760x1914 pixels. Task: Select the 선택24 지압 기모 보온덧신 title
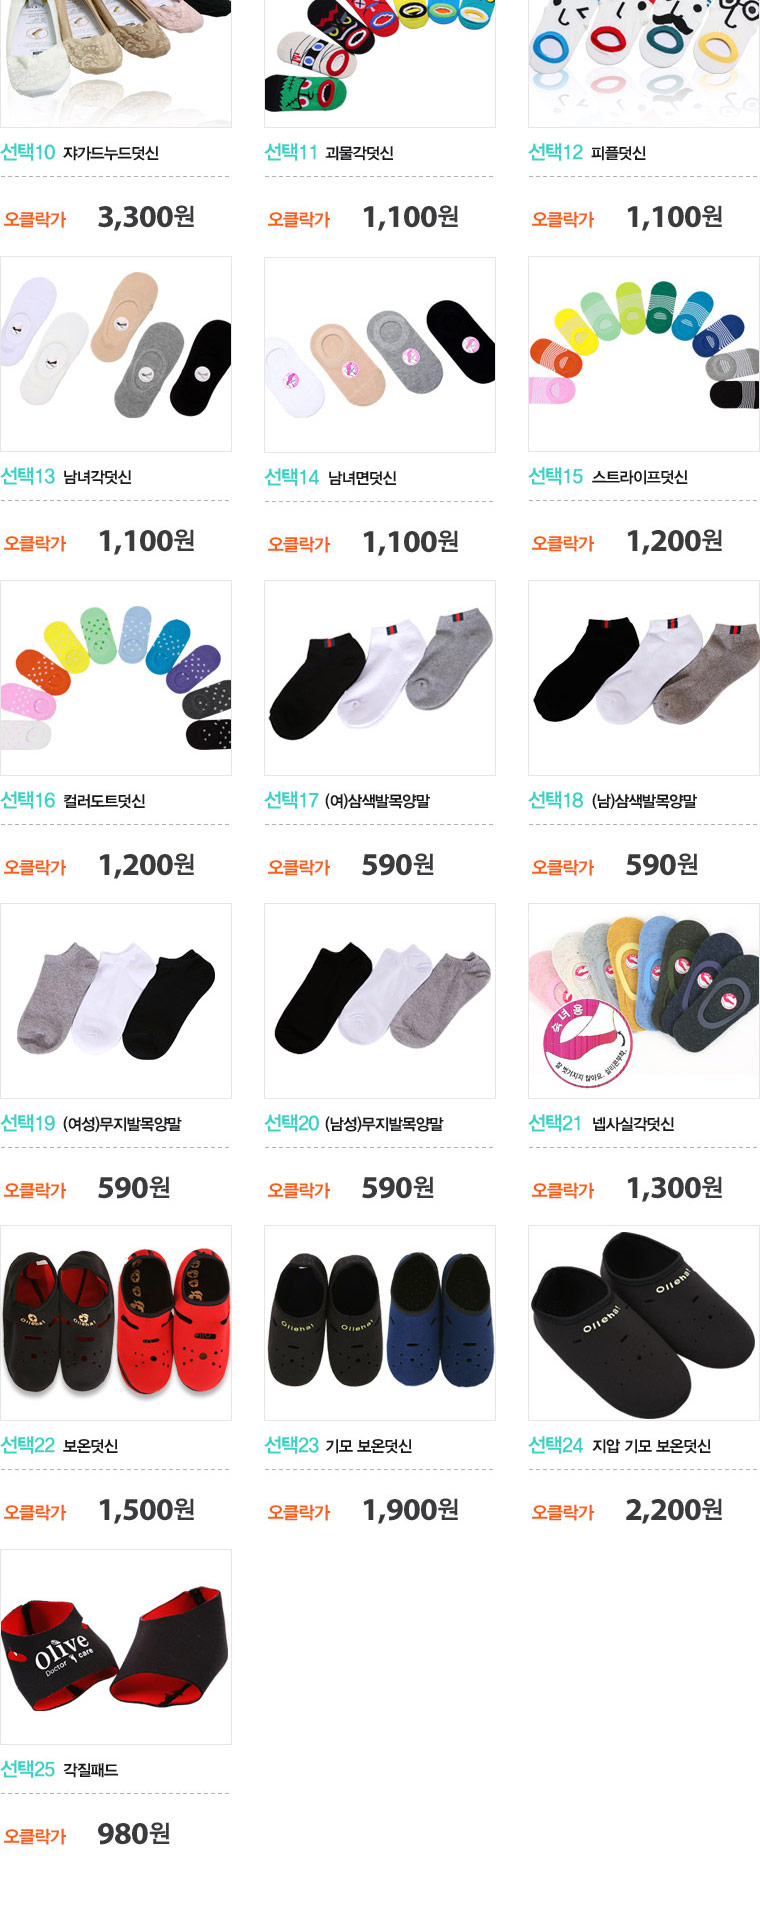[620, 1445]
